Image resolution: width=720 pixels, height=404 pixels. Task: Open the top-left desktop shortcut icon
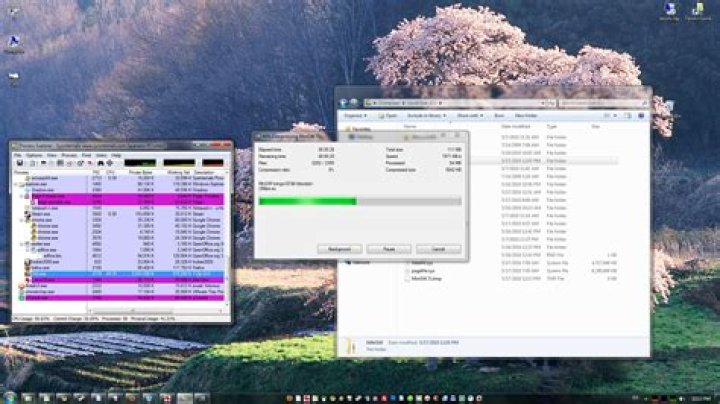pyautogui.click(x=14, y=13)
